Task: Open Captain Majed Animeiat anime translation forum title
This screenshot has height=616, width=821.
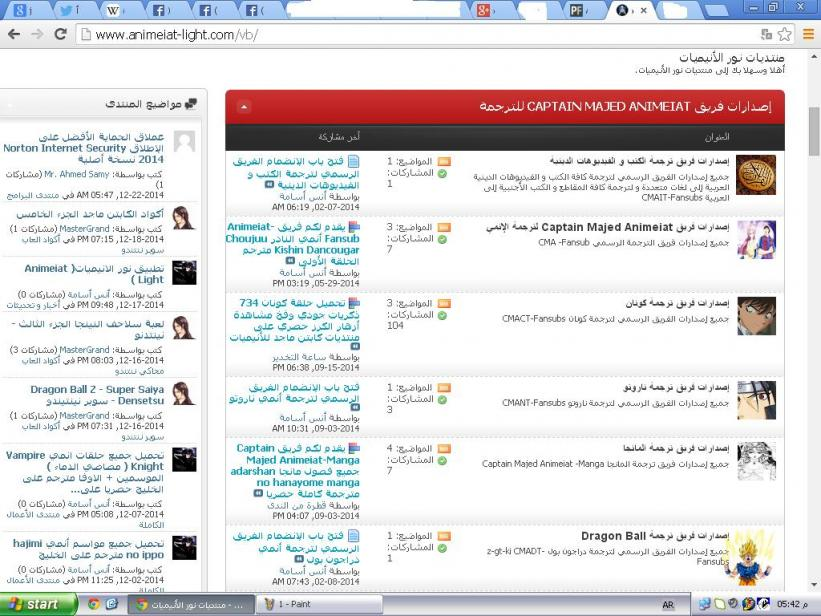Action: click(x=607, y=227)
